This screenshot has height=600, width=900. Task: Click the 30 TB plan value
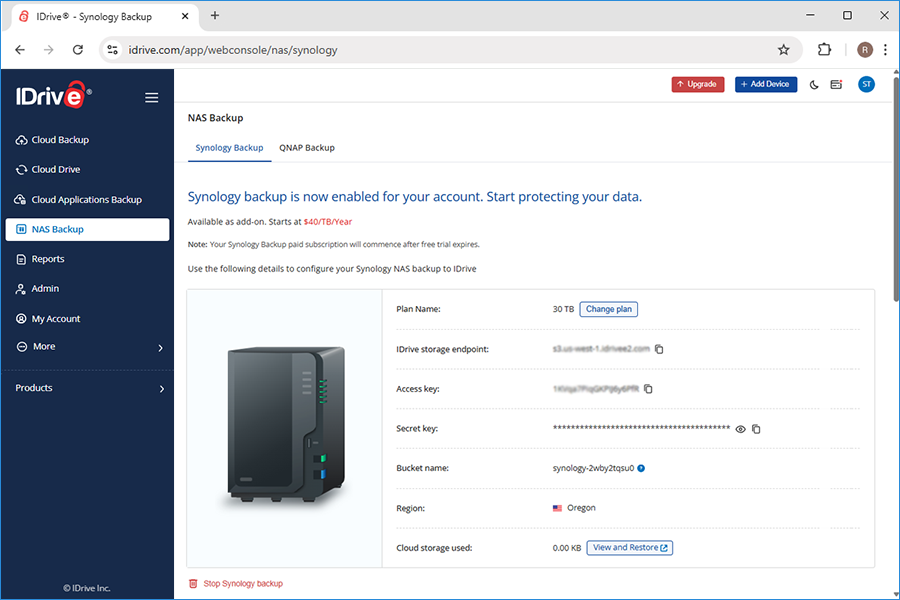(x=563, y=309)
